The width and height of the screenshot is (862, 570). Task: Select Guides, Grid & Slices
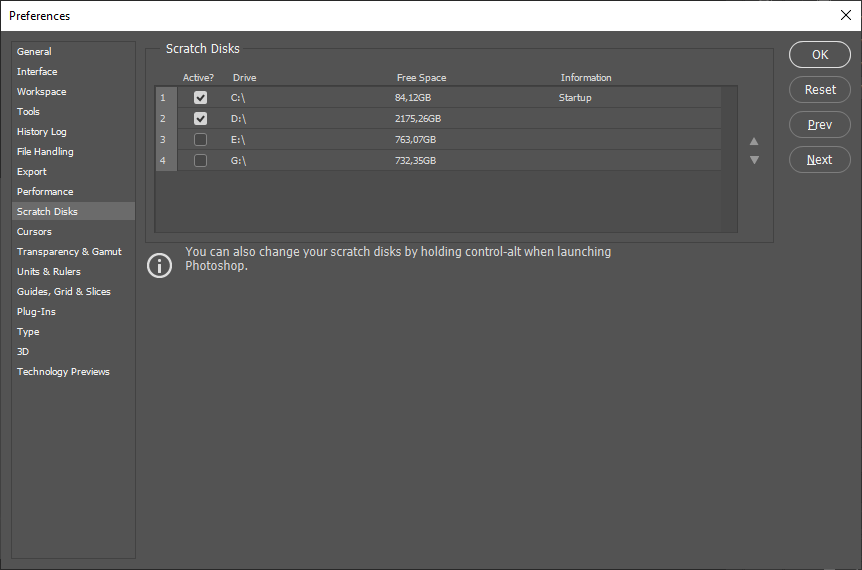click(x=73, y=292)
